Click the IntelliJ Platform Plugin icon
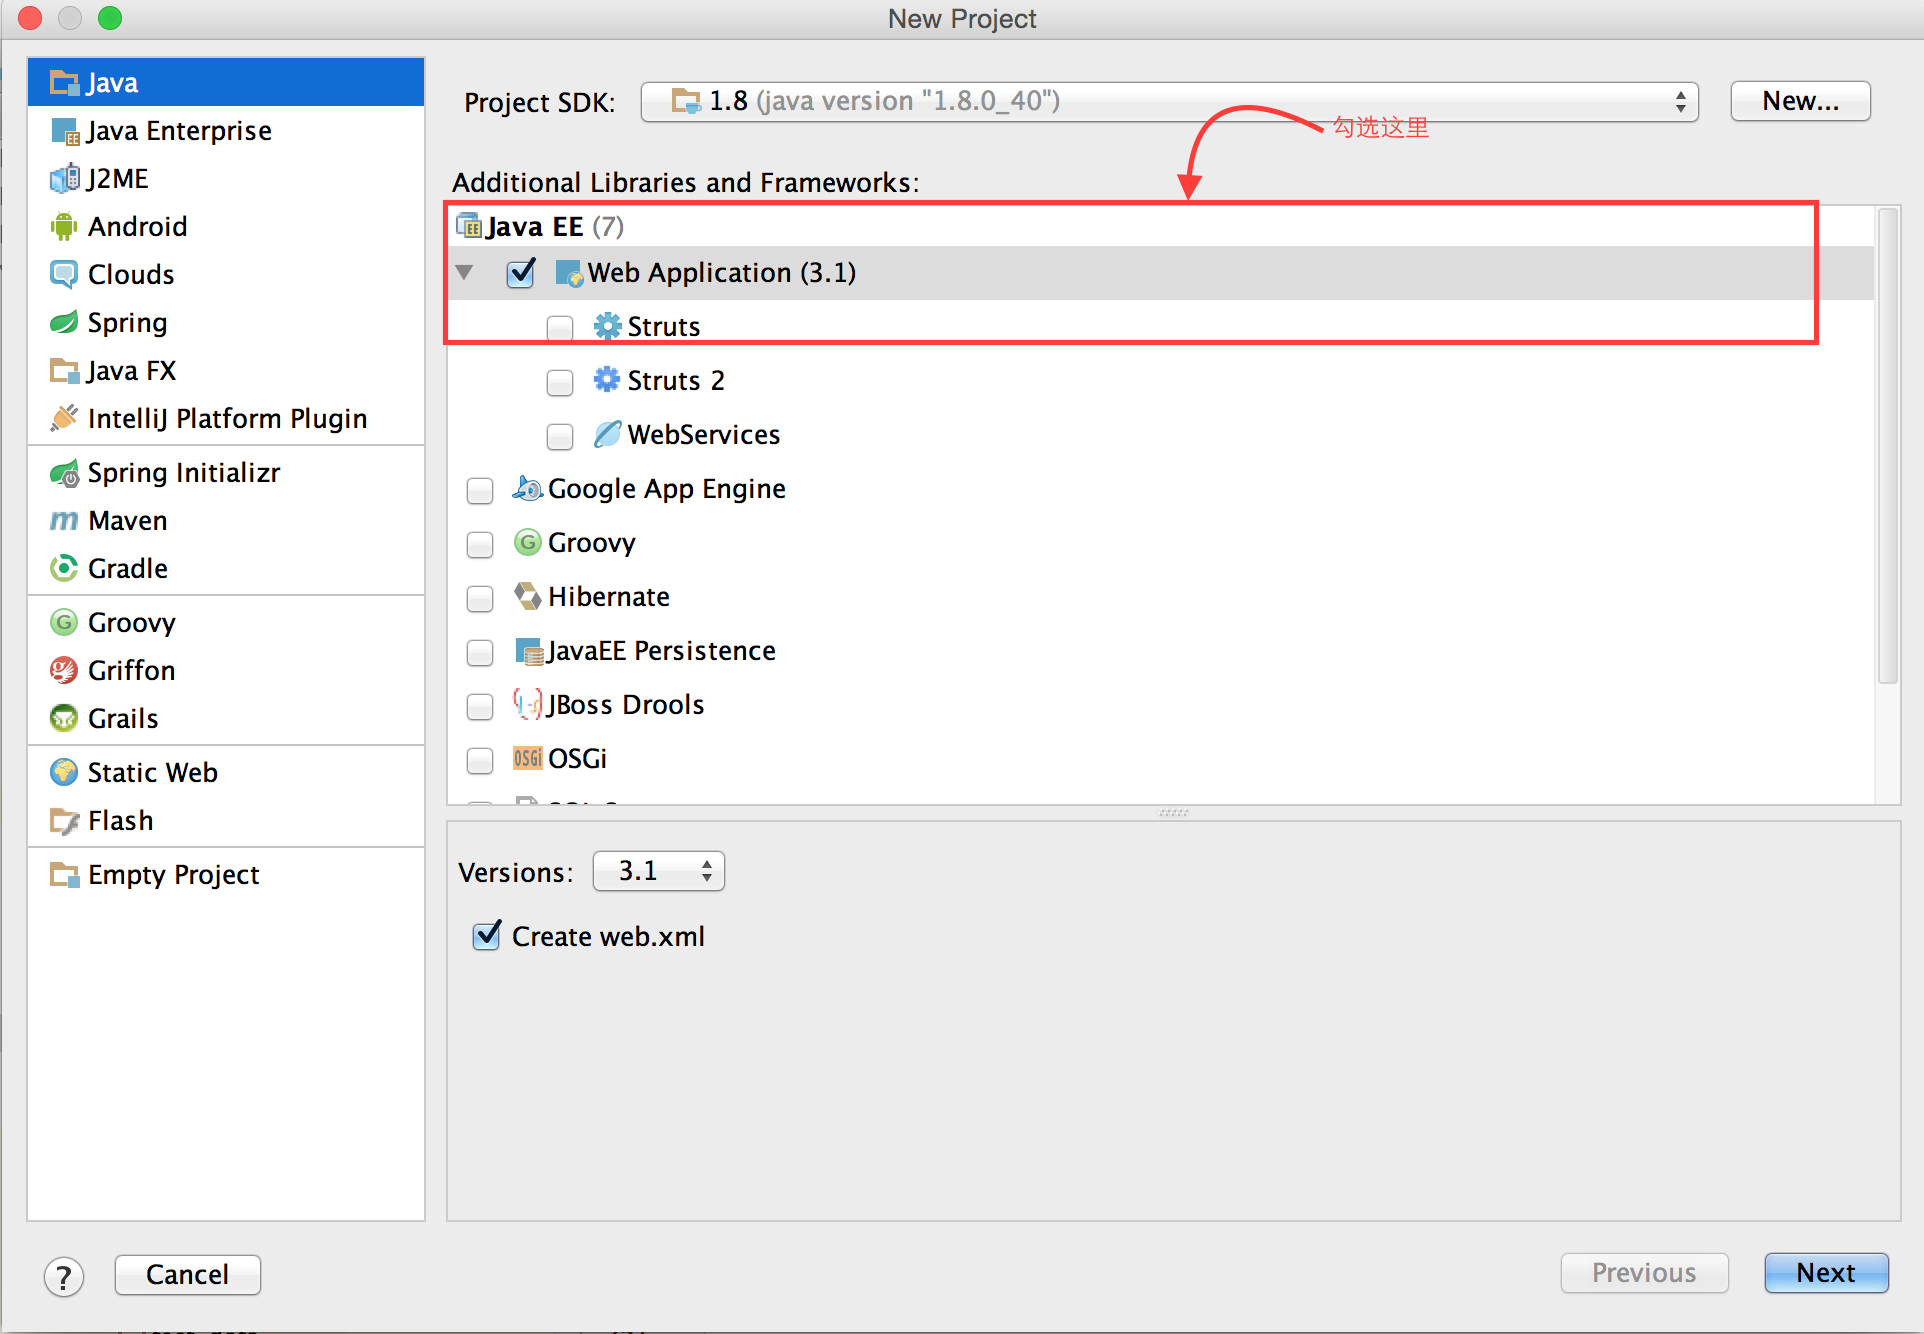Image resolution: width=1924 pixels, height=1334 pixels. [x=64, y=419]
